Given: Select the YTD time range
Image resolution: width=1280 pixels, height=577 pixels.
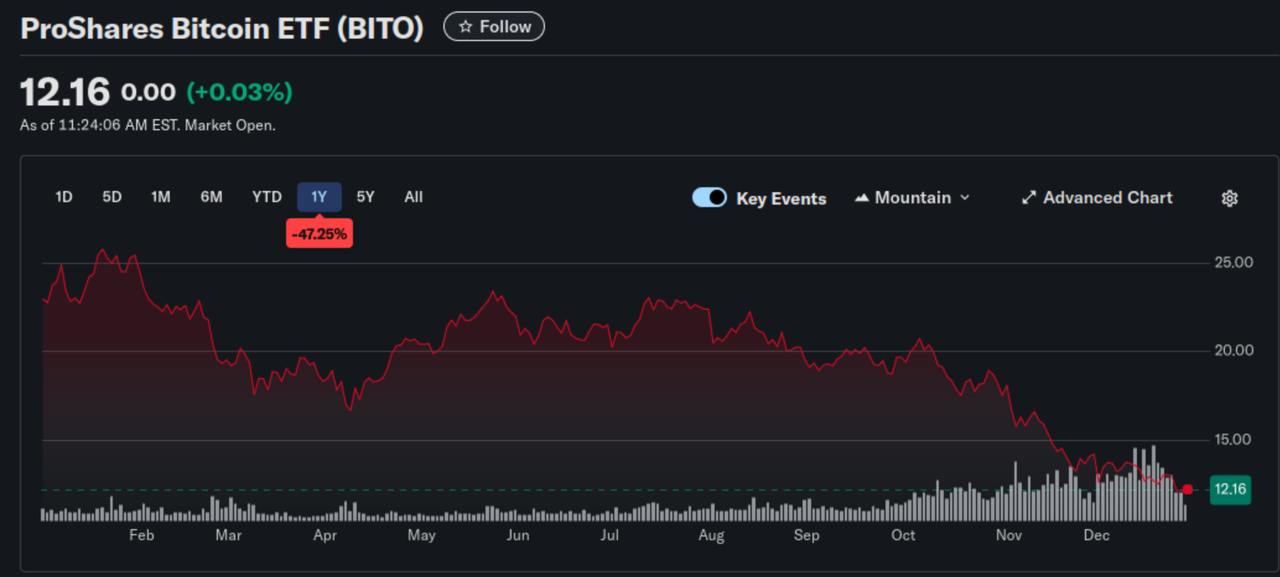Looking at the screenshot, I should [267, 197].
